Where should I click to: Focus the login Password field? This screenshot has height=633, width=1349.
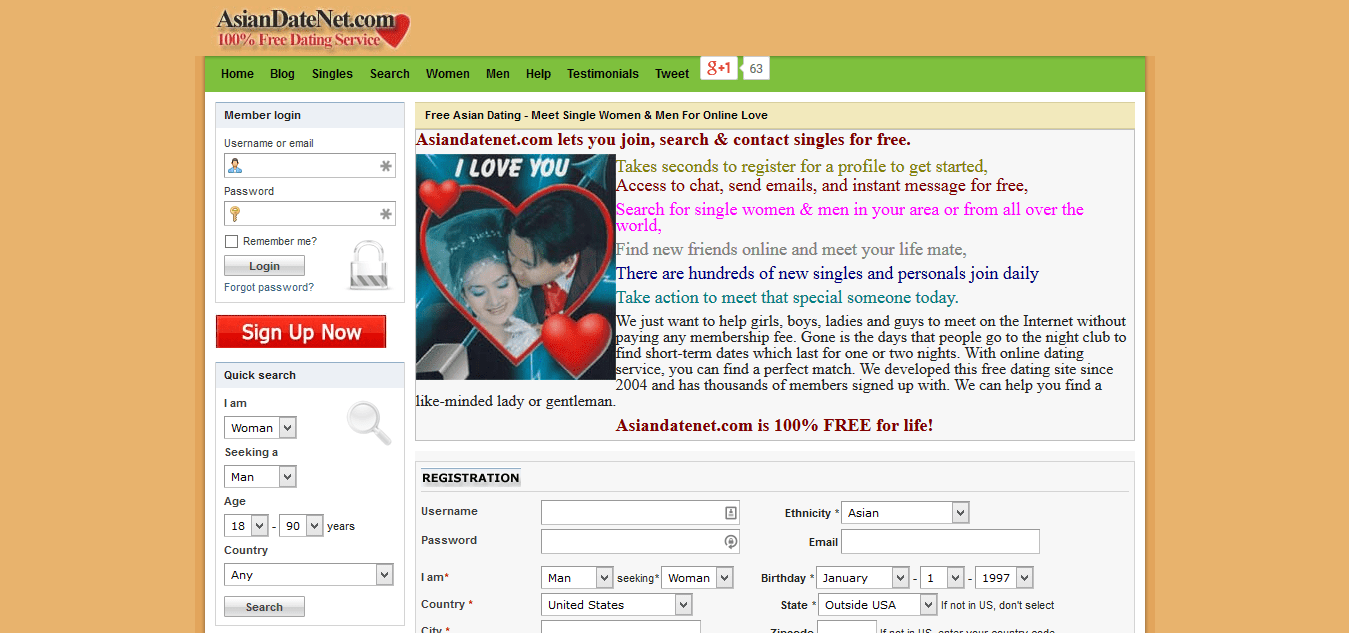tap(310, 214)
